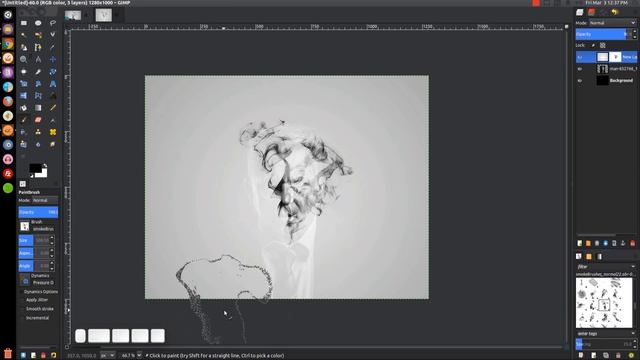Switch to the first image tab thumbnail
The height and width of the screenshot is (360, 640).
pos(73,16)
